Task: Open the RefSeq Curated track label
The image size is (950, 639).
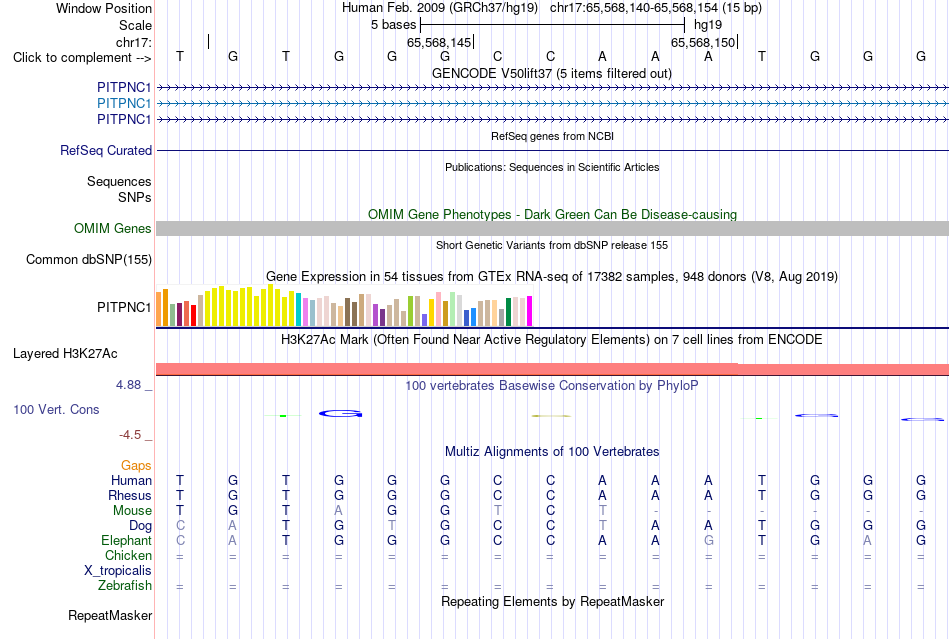Action: tap(106, 150)
